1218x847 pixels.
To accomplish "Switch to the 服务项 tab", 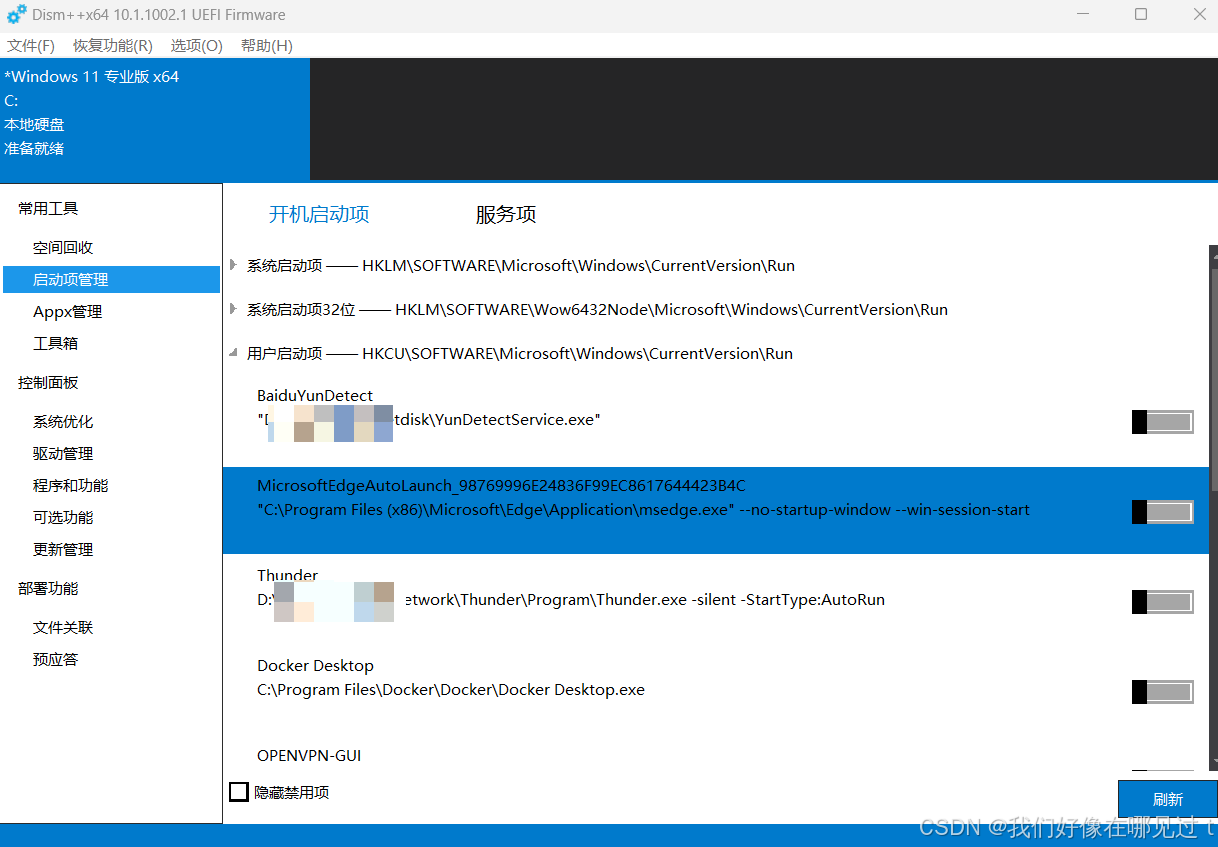I will point(506,214).
